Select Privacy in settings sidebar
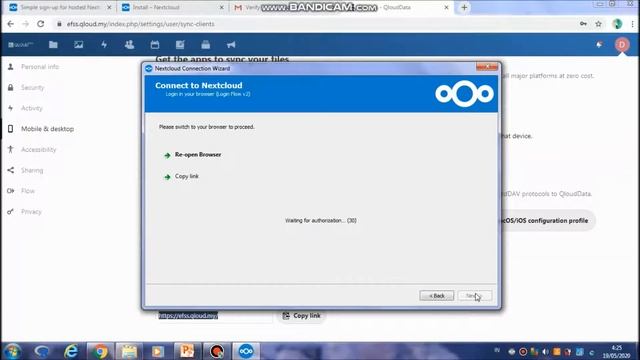The height and width of the screenshot is (360, 640). (31, 211)
